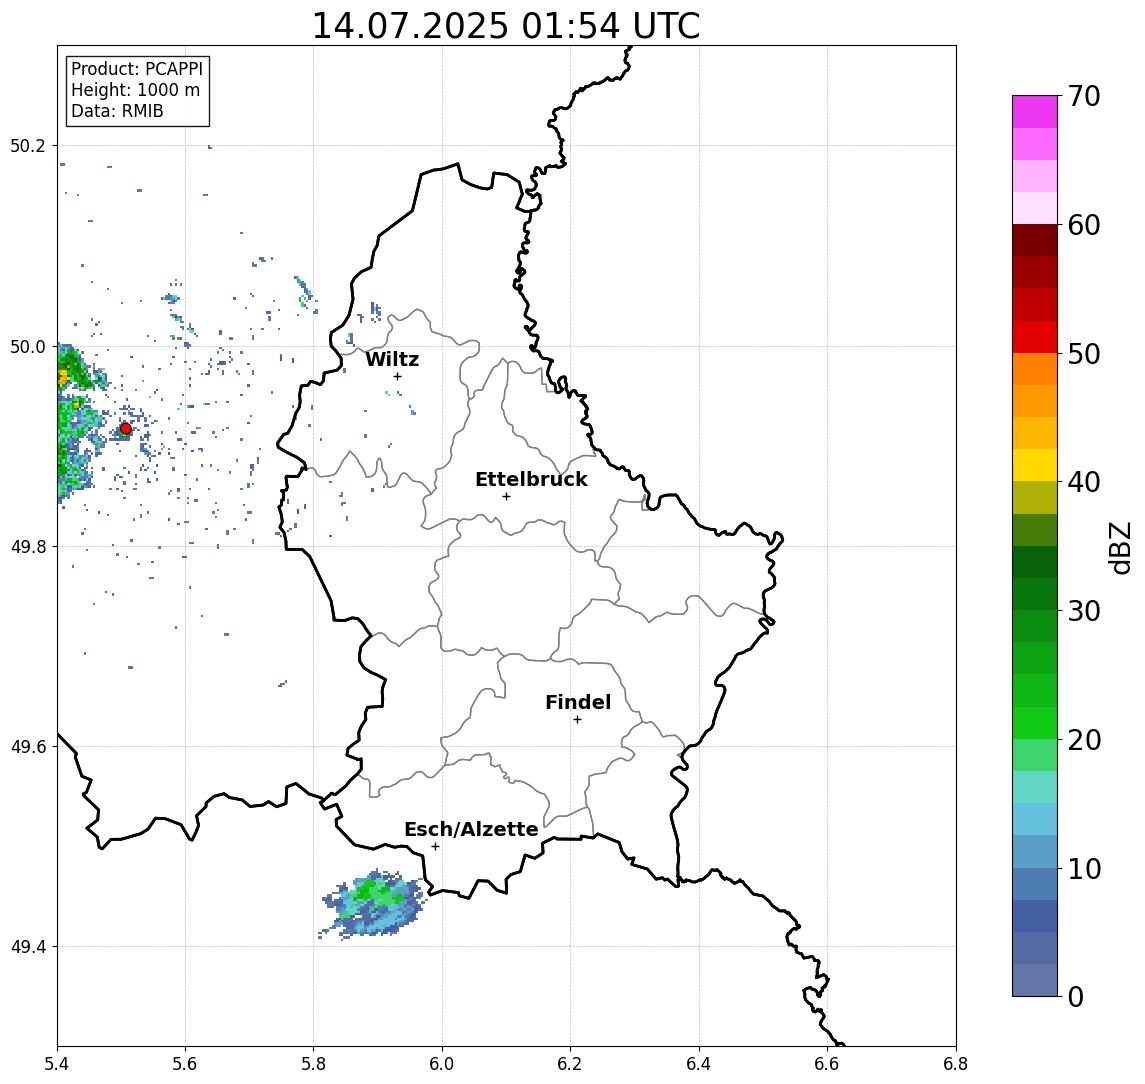Screen dimensions: 1145x1084
Task: Click the longitude axis label "5.8"
Action: click(314, 1064)
